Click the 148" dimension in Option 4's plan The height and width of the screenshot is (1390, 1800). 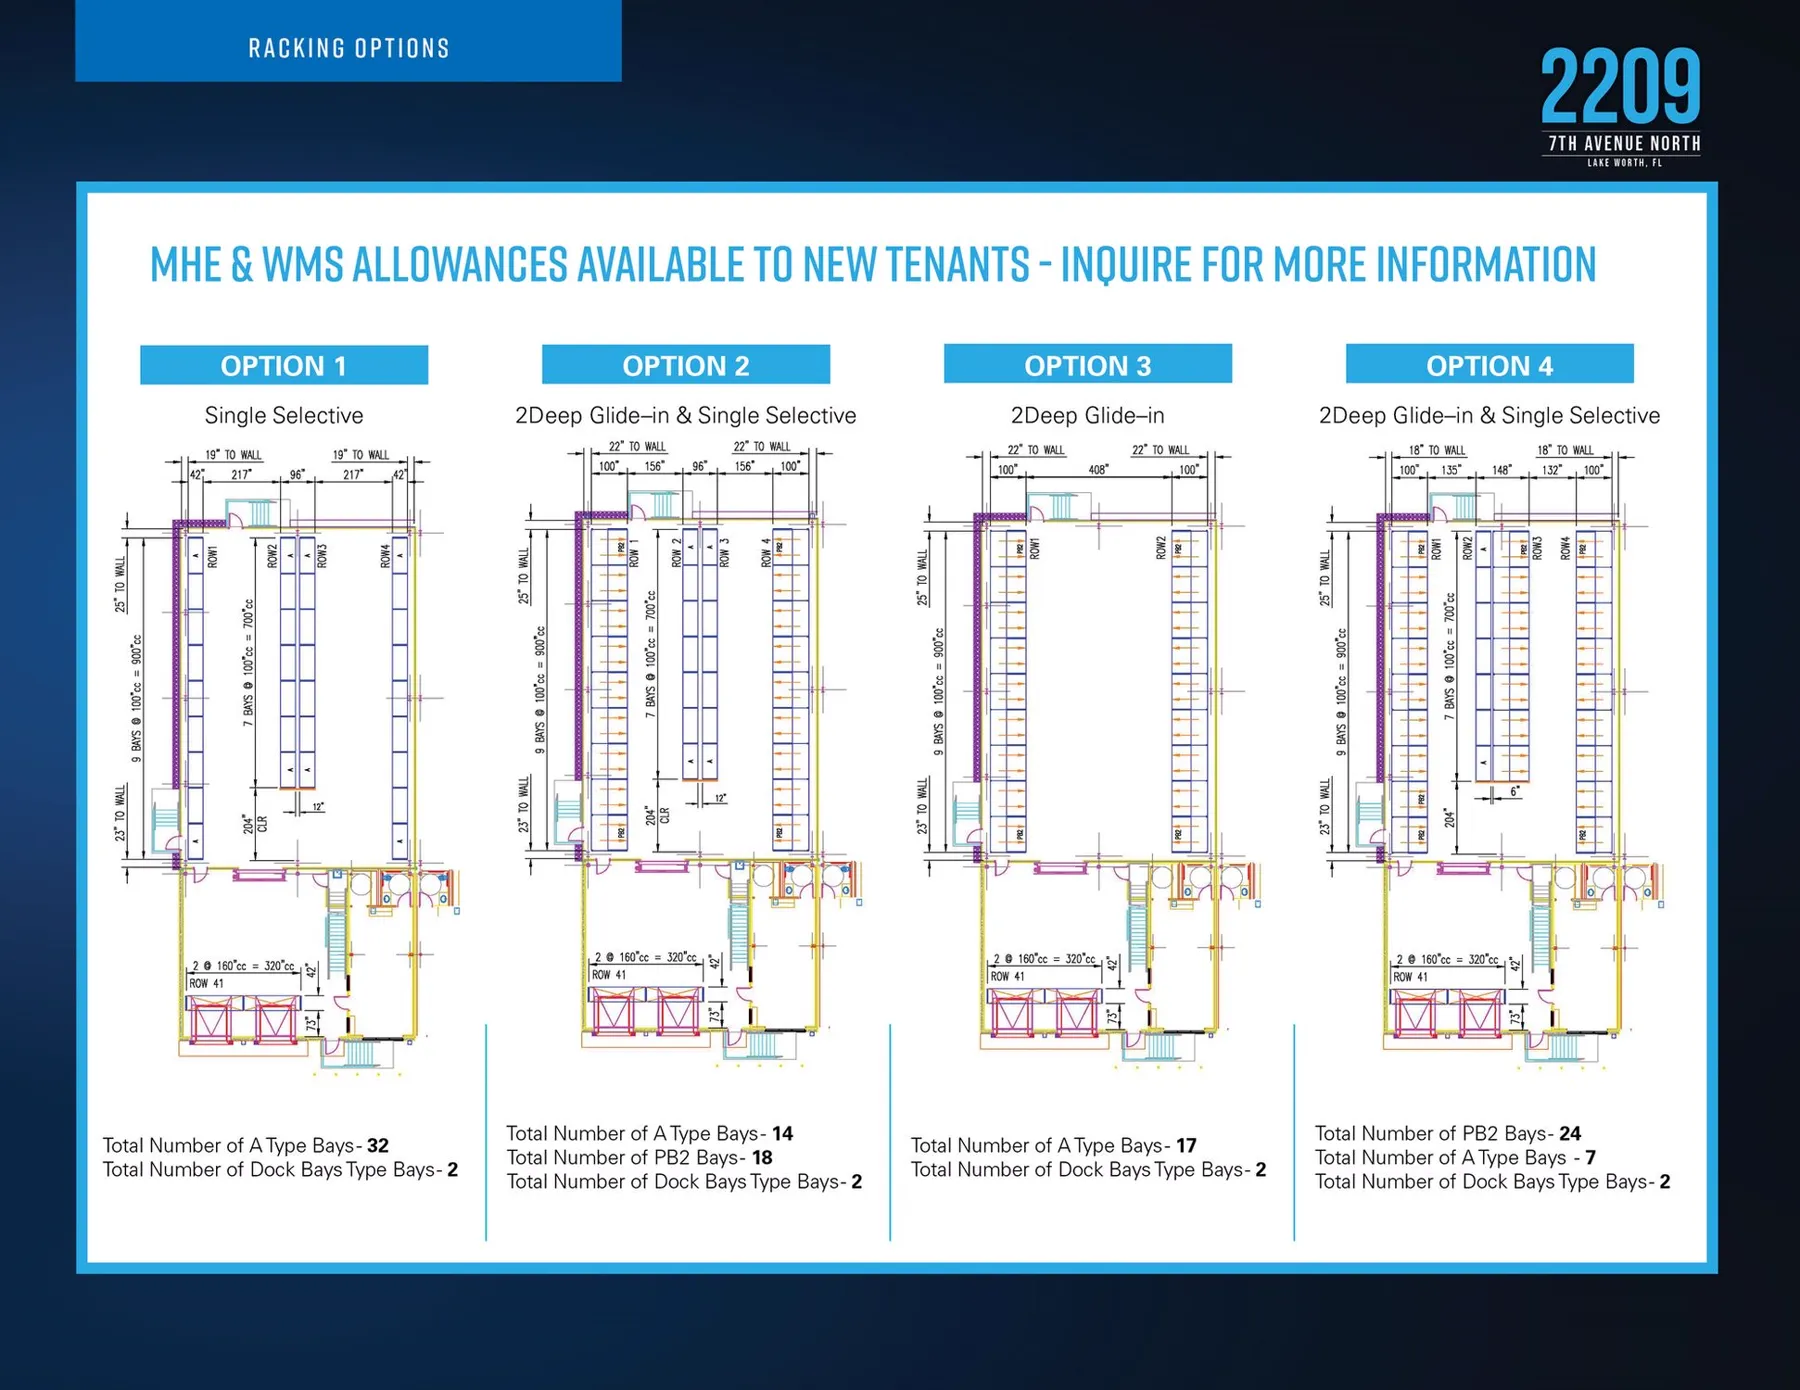[1502, 470]
